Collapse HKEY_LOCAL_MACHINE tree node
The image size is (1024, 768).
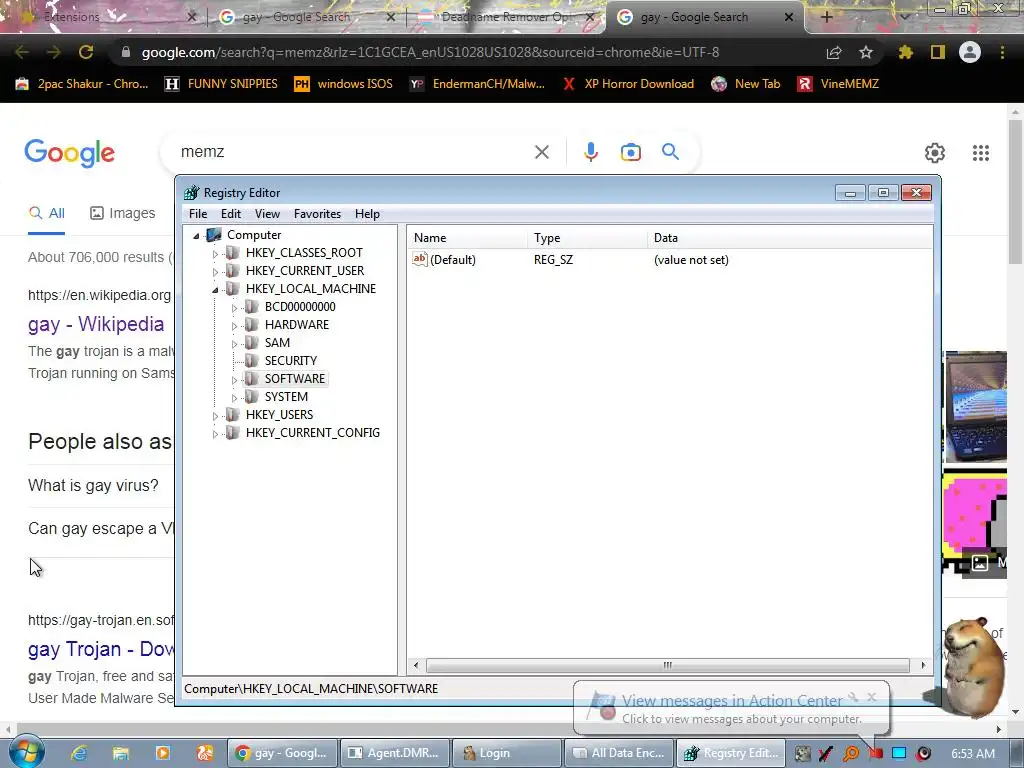(x=215, y=289)
